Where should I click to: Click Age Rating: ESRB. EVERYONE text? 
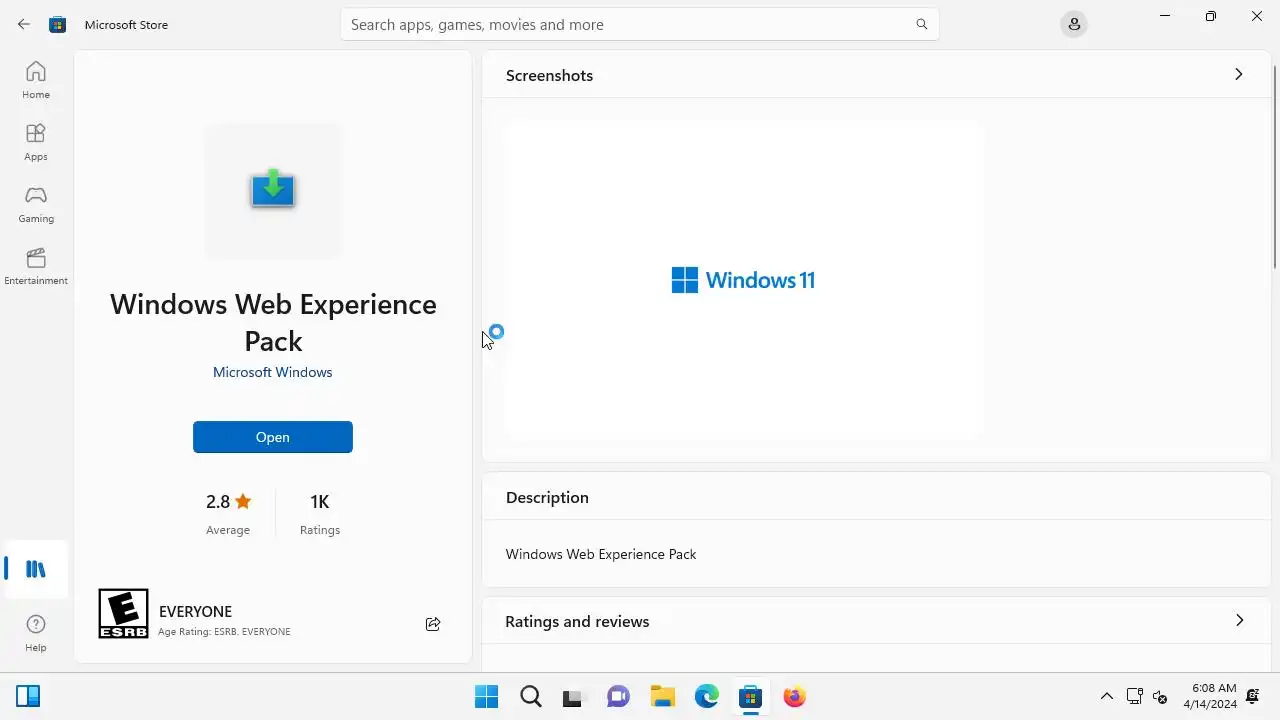click(x=224, y=632)
